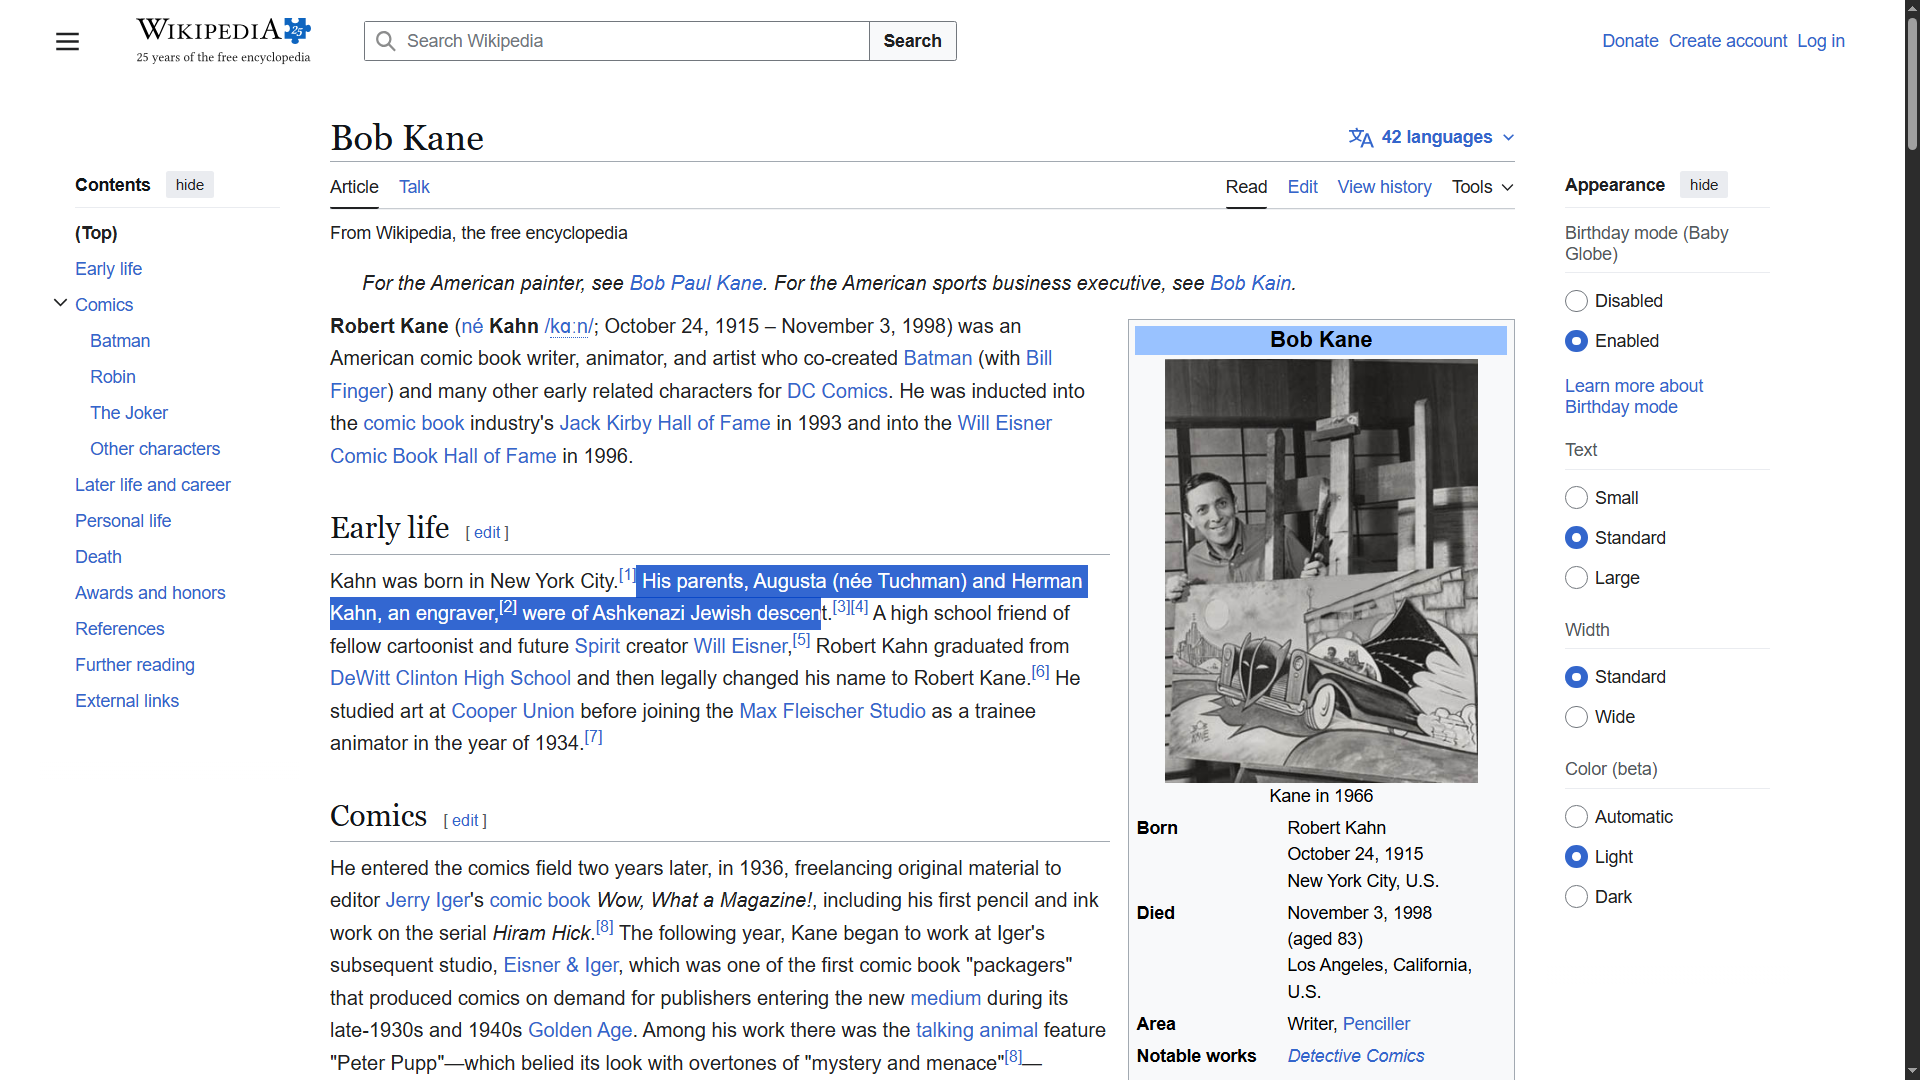Select Wide width option
Screen dimensions: 1920x1080
click(x=1576, y=717)
